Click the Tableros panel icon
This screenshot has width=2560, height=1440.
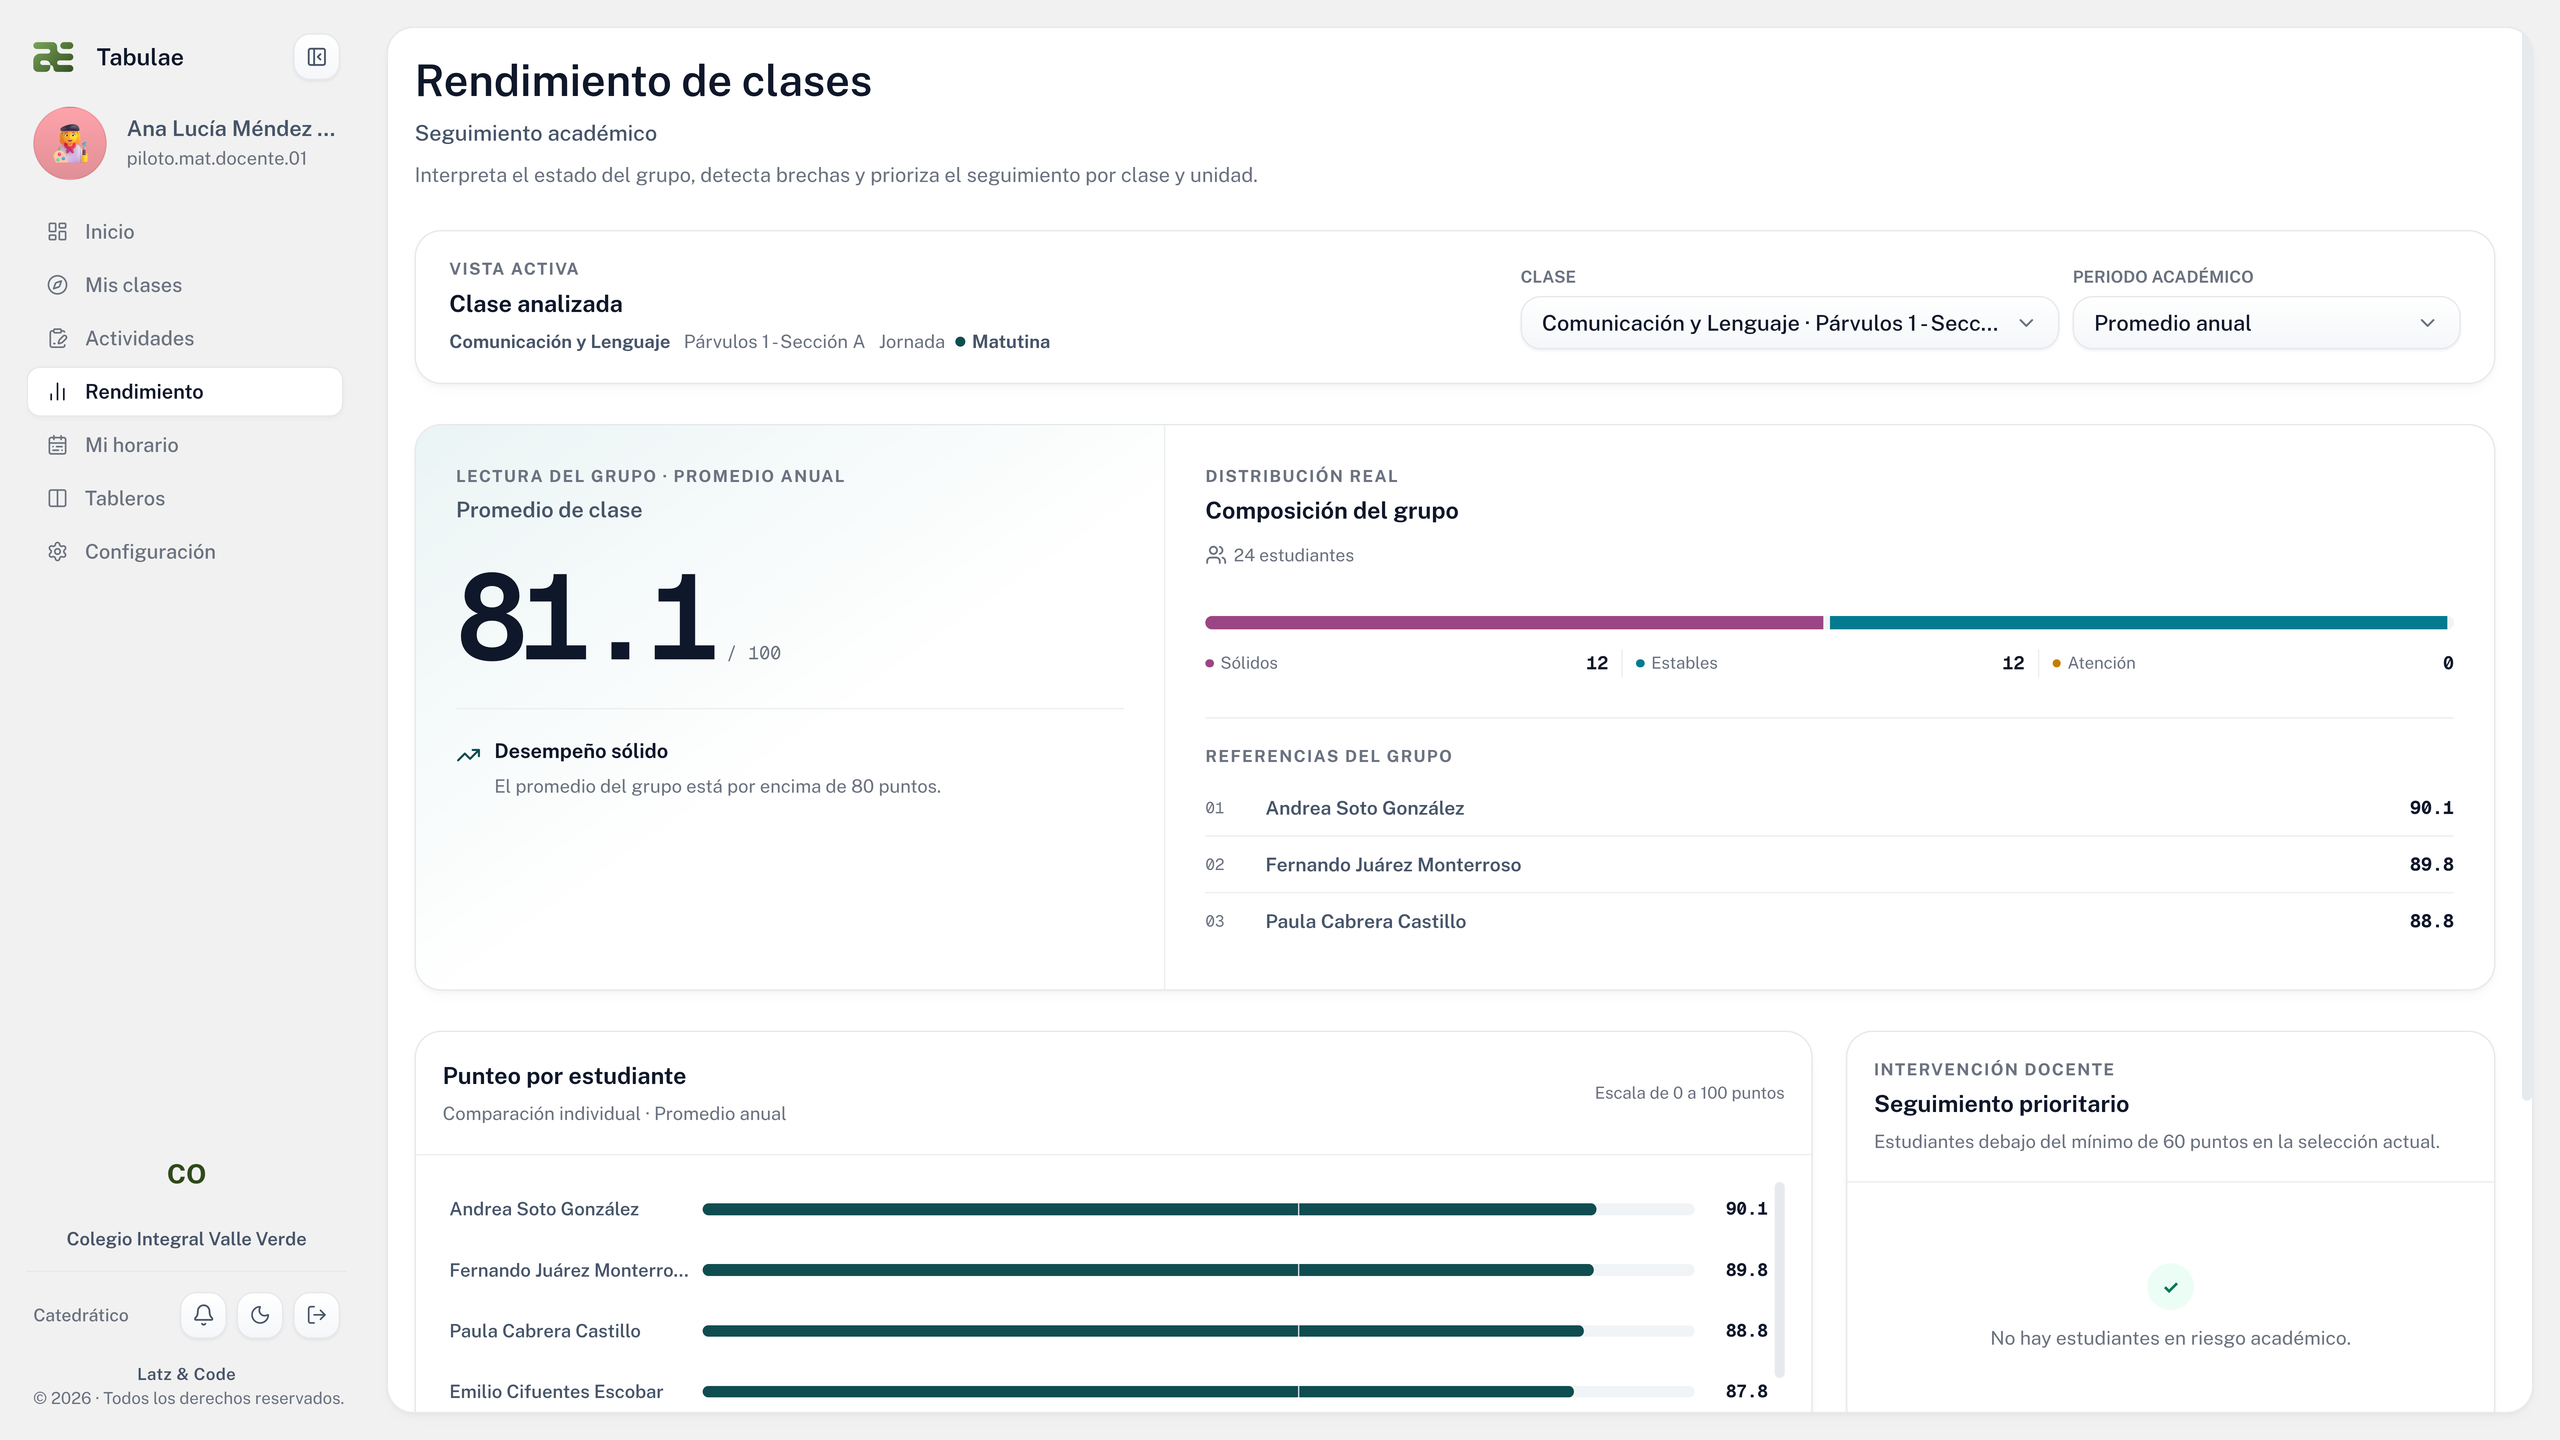tap(58, 498)
